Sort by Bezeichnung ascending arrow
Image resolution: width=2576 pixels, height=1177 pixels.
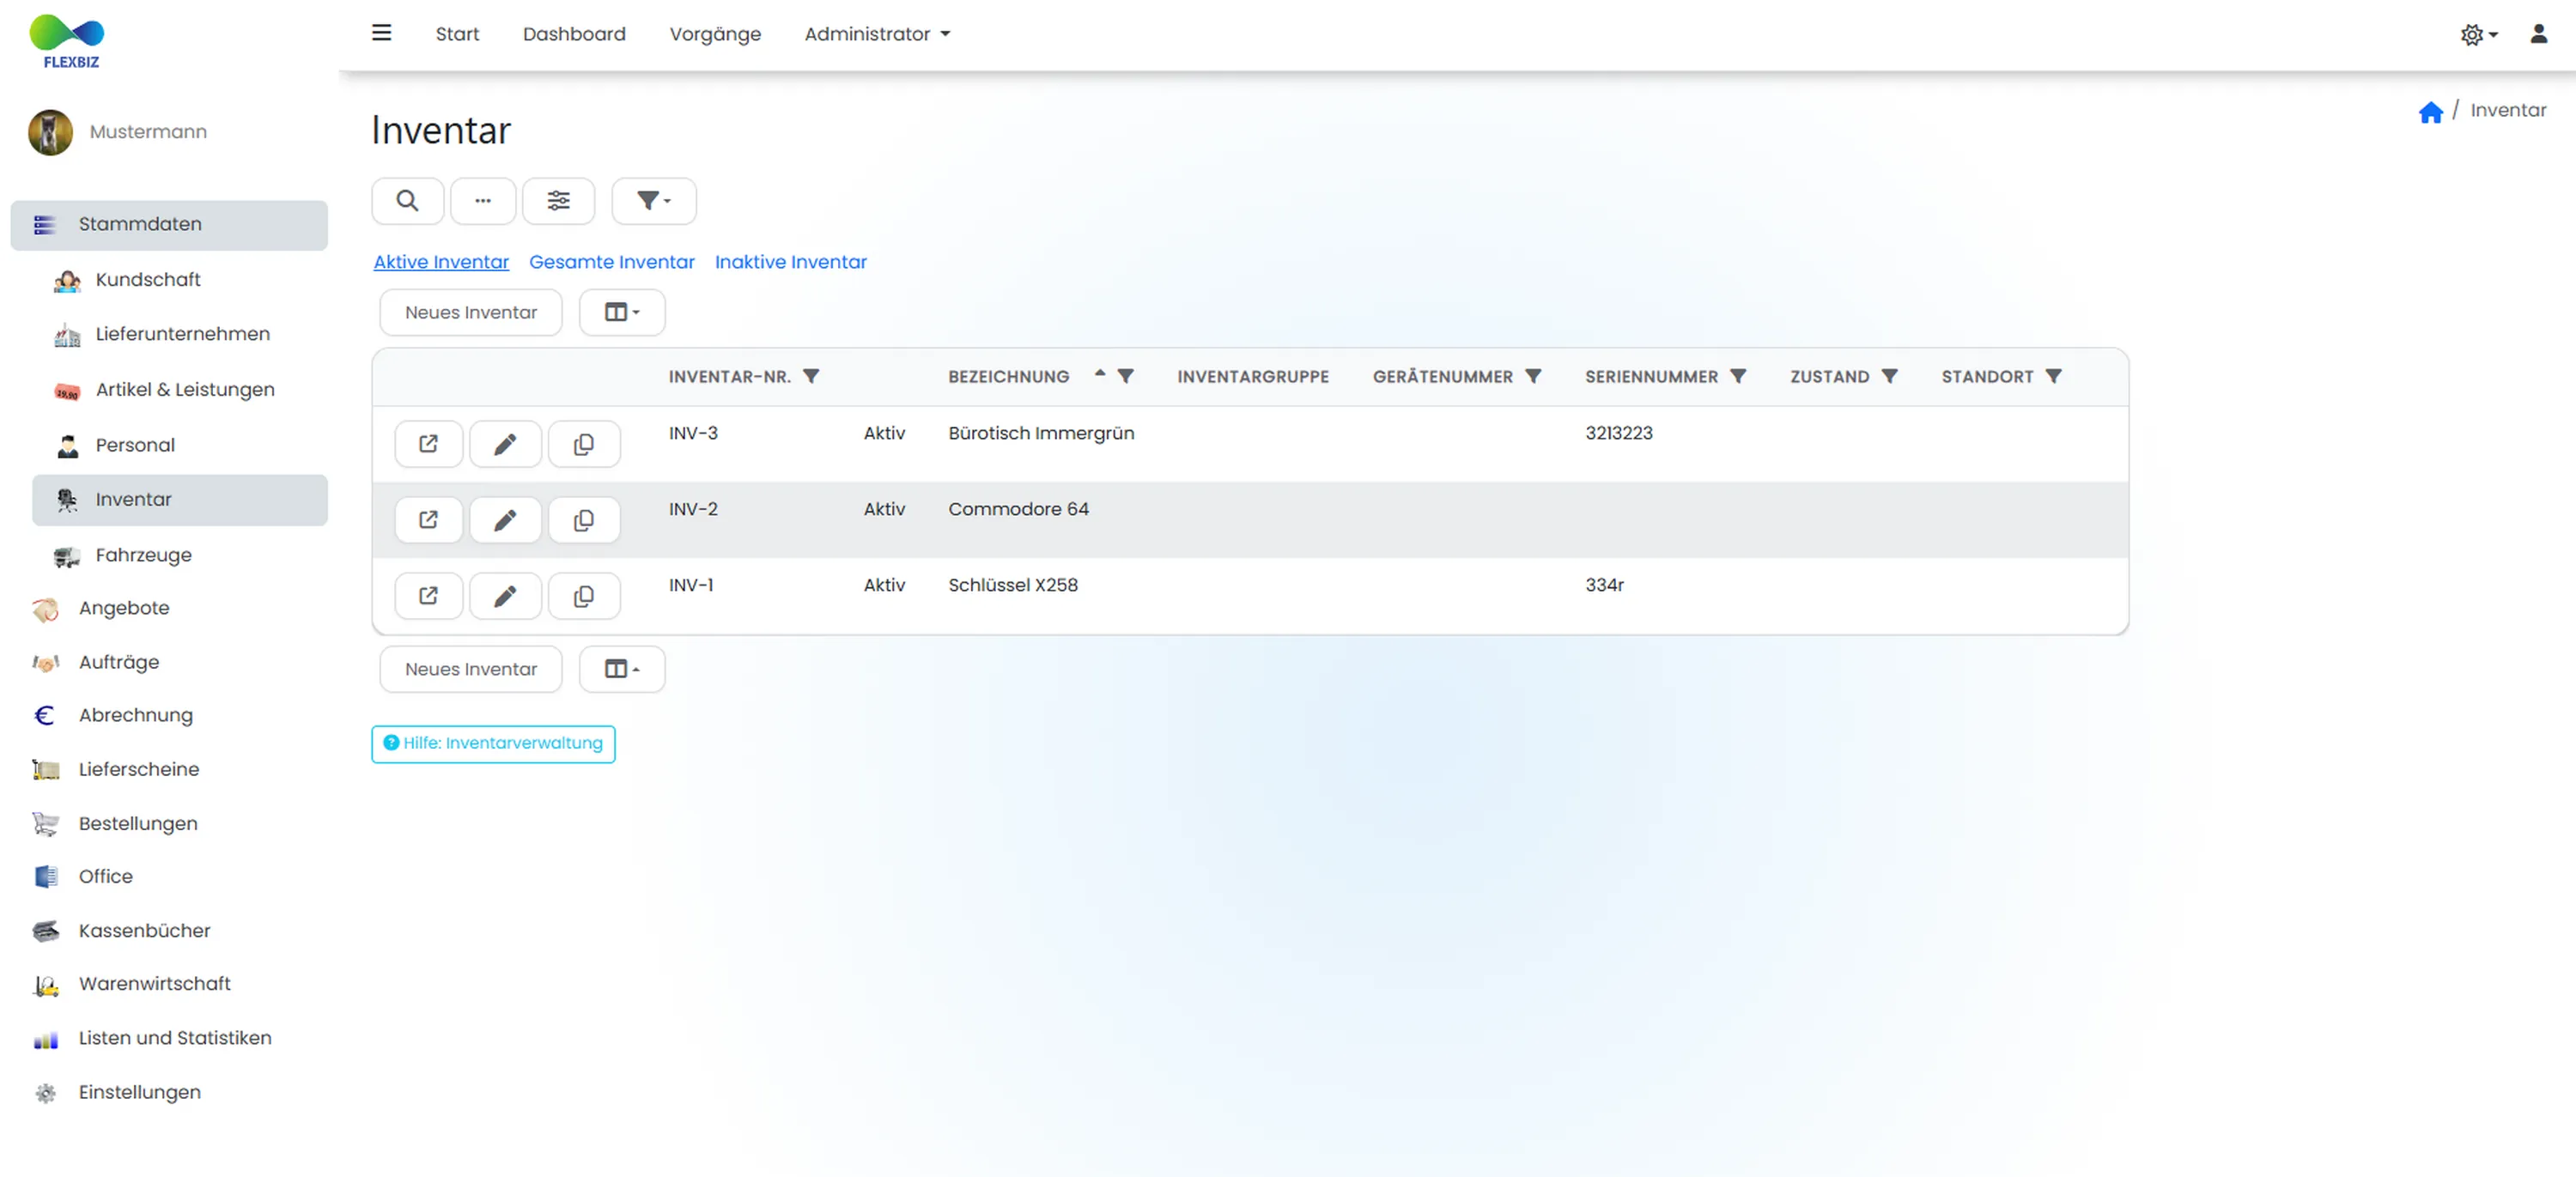coord(1099,373)
